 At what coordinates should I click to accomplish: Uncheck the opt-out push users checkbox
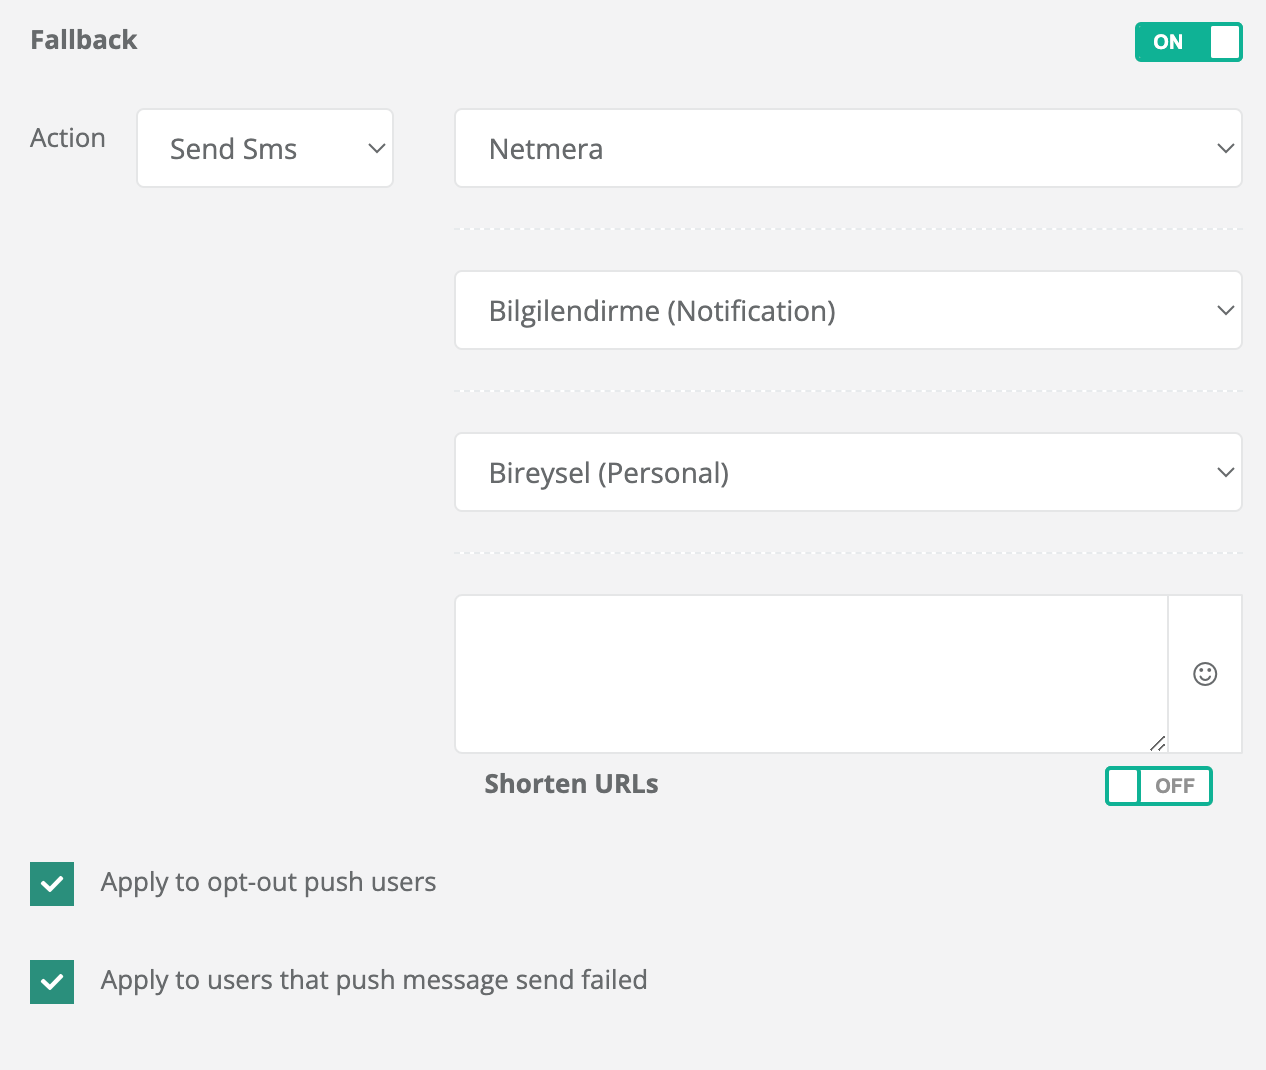click(52, 884)
